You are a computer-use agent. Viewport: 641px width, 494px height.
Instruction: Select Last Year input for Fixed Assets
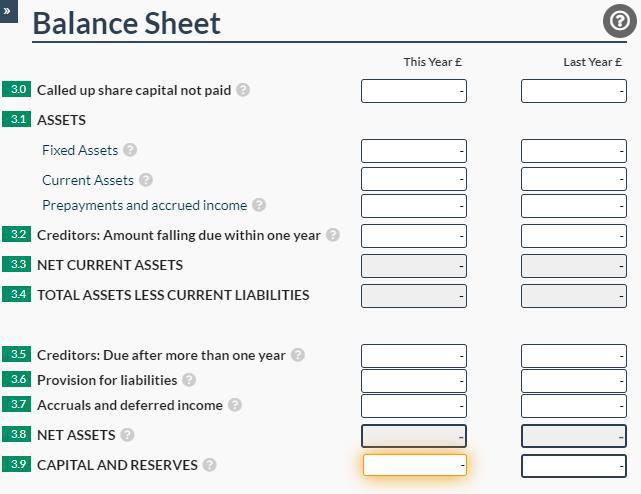(x=574, y=151)
